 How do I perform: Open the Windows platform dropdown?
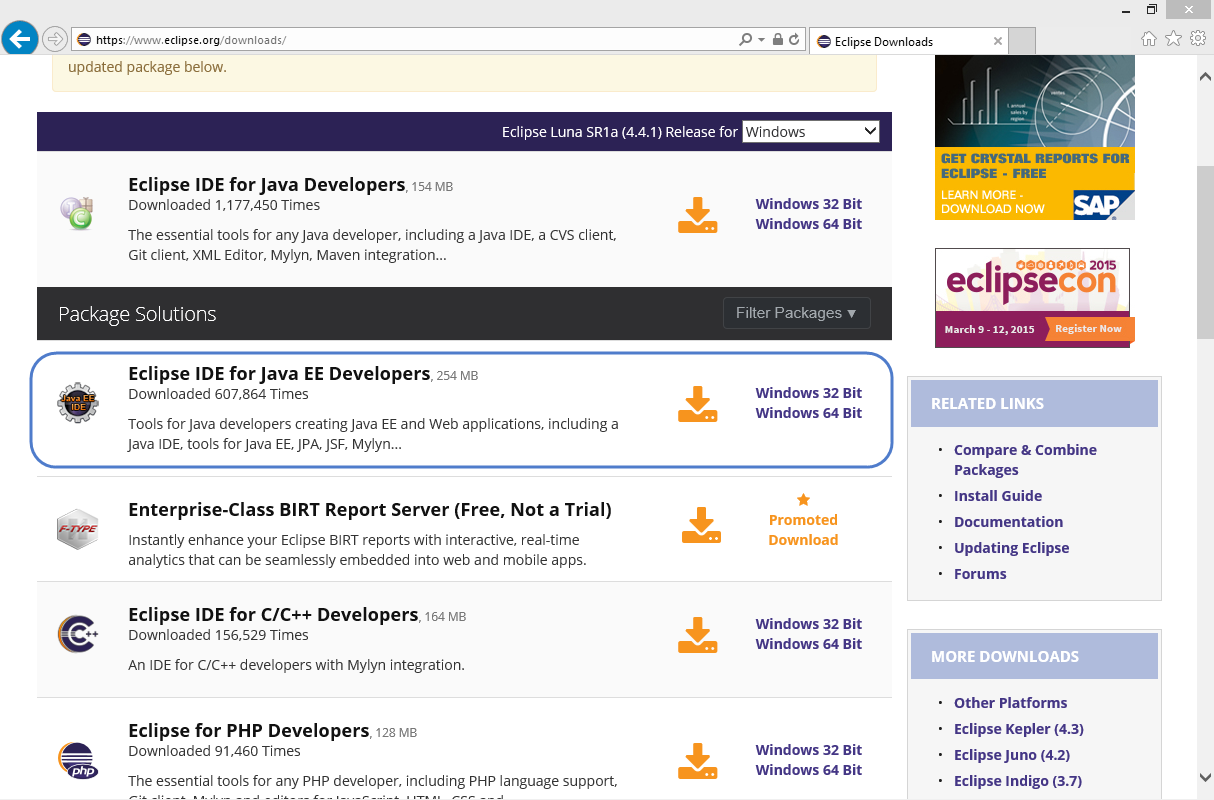811,131
